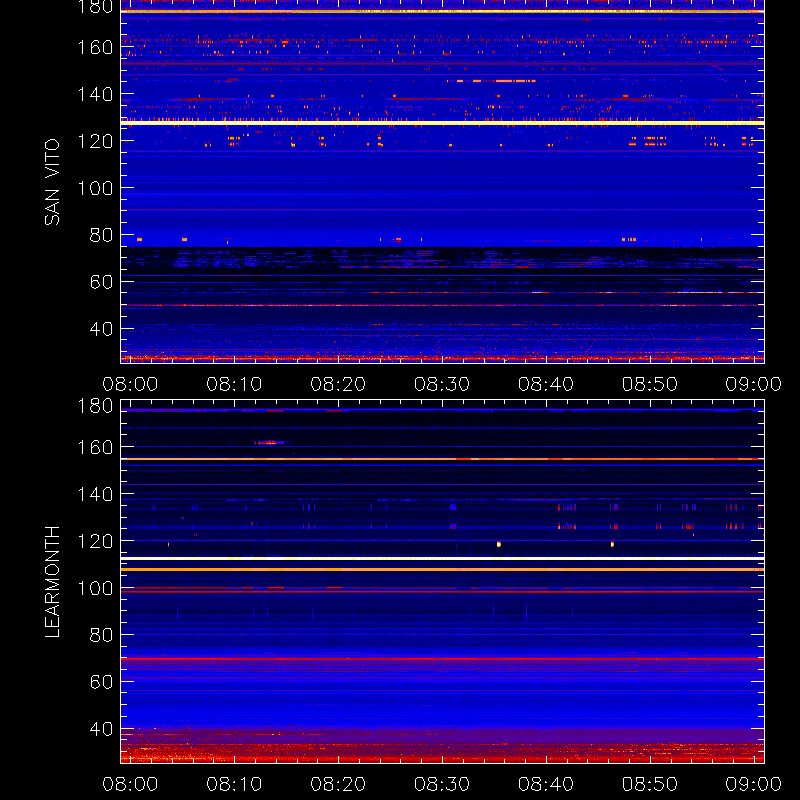Select the 40 tick label on San Vito axis

(101, 329)
